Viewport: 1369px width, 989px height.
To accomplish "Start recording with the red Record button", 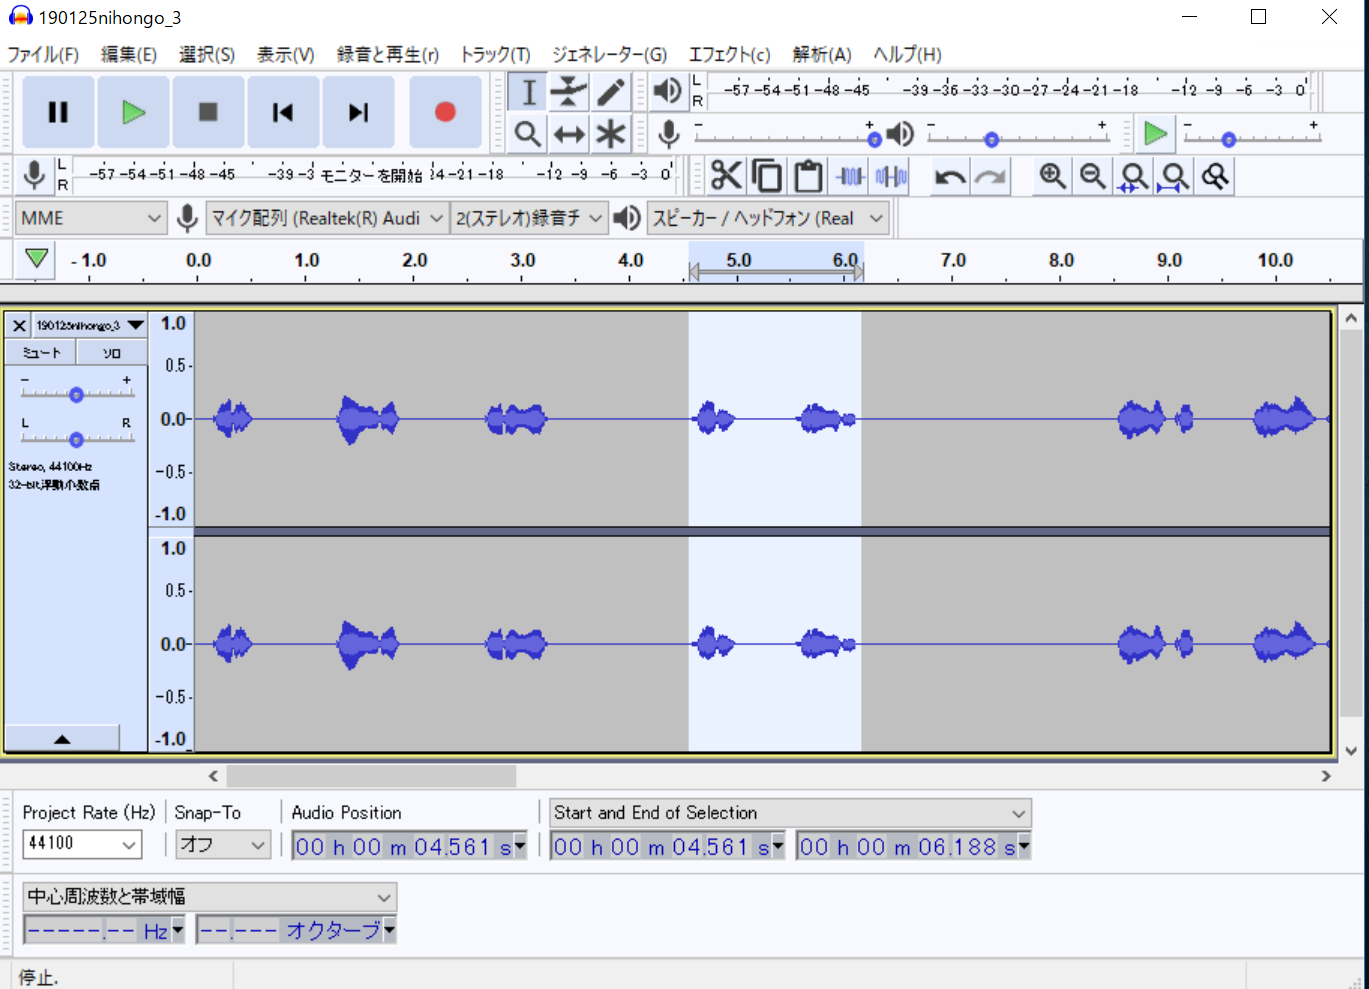I will pos(445,112).
